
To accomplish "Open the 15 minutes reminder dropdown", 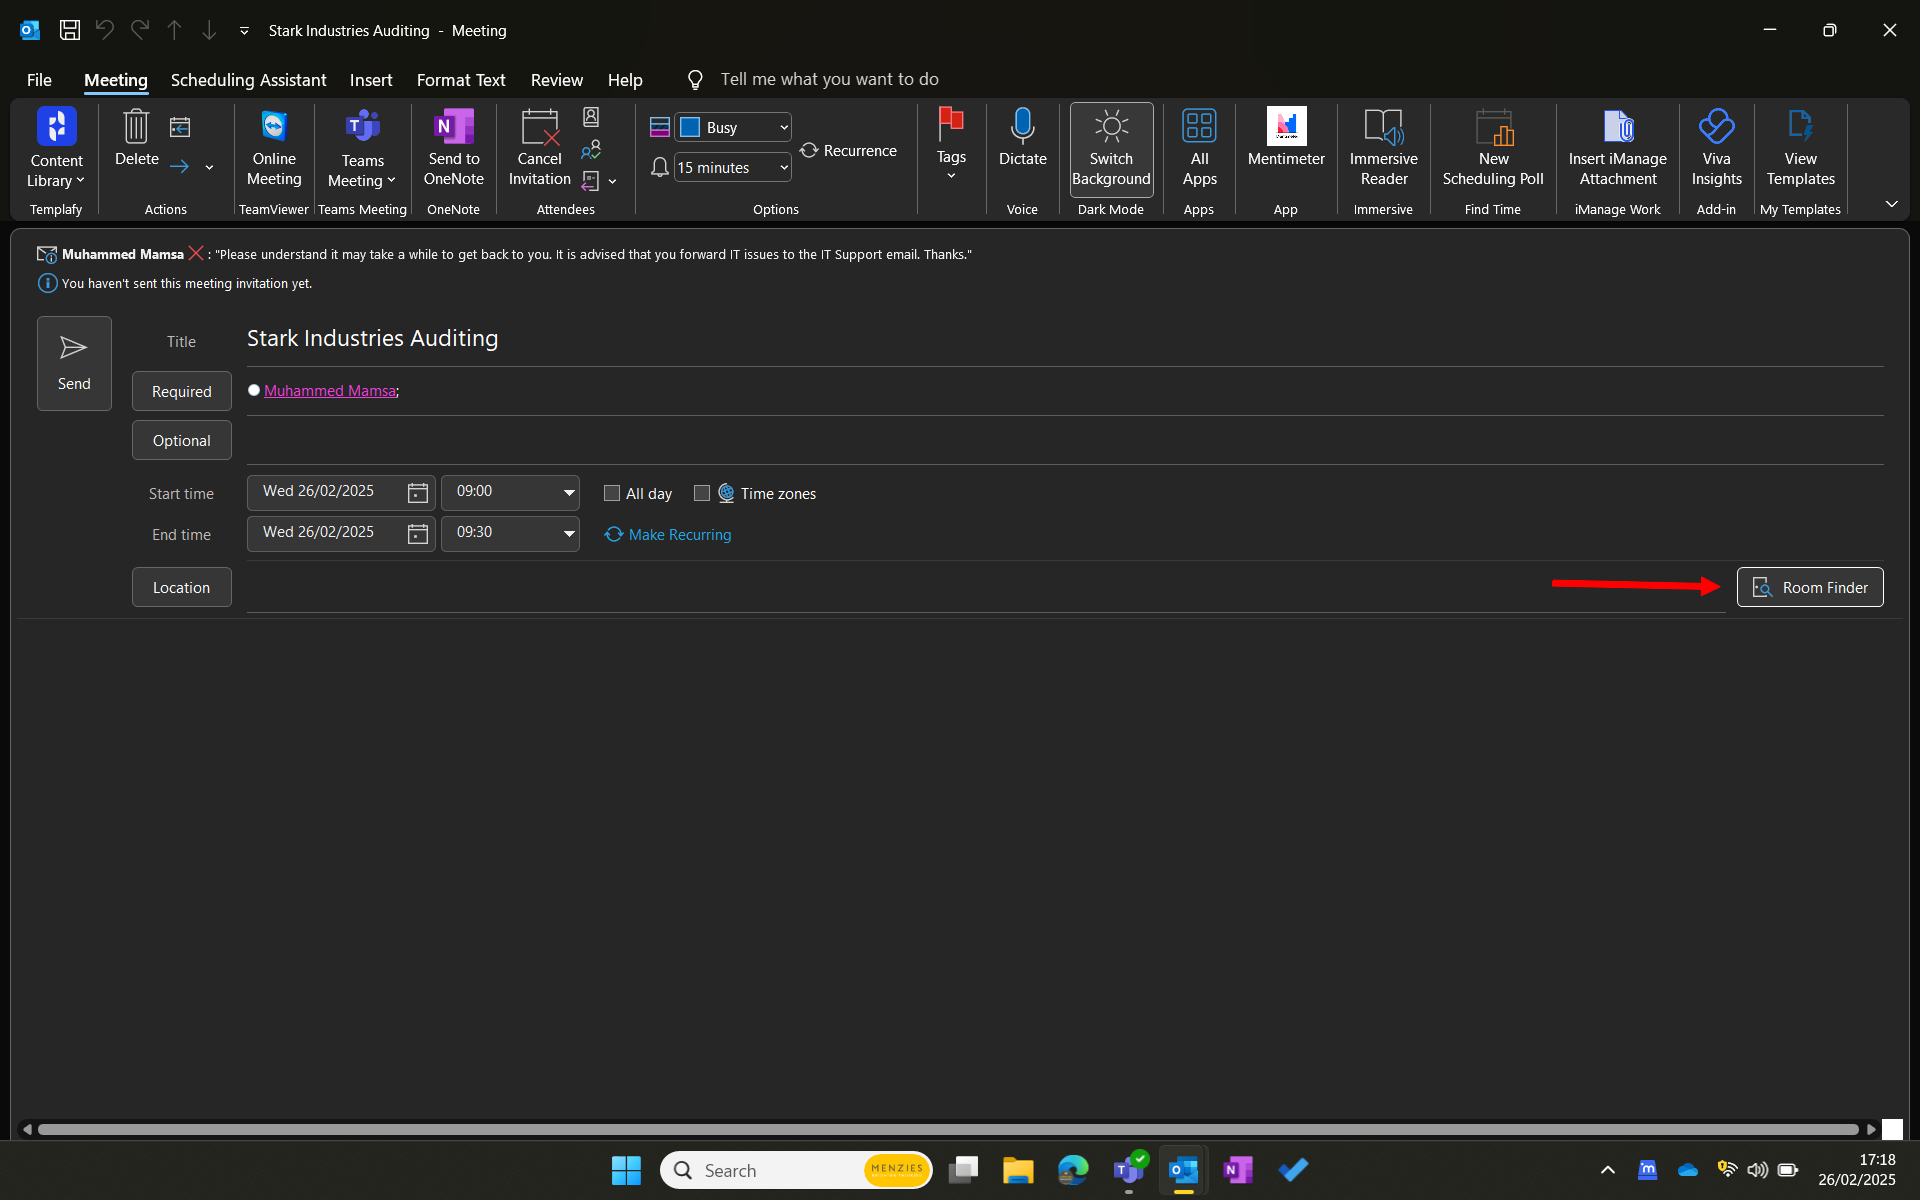I will point(783,168).
